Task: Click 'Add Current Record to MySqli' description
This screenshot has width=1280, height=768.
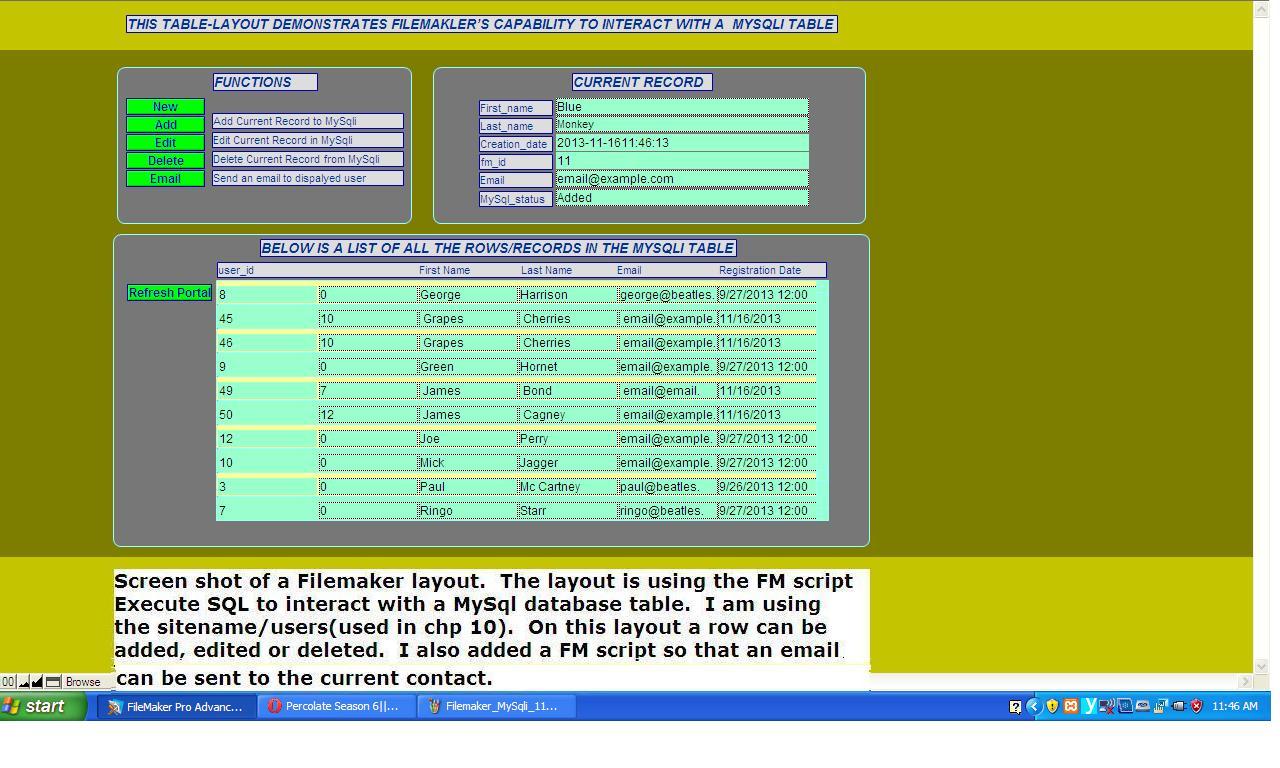Action: tap(308, 121)
